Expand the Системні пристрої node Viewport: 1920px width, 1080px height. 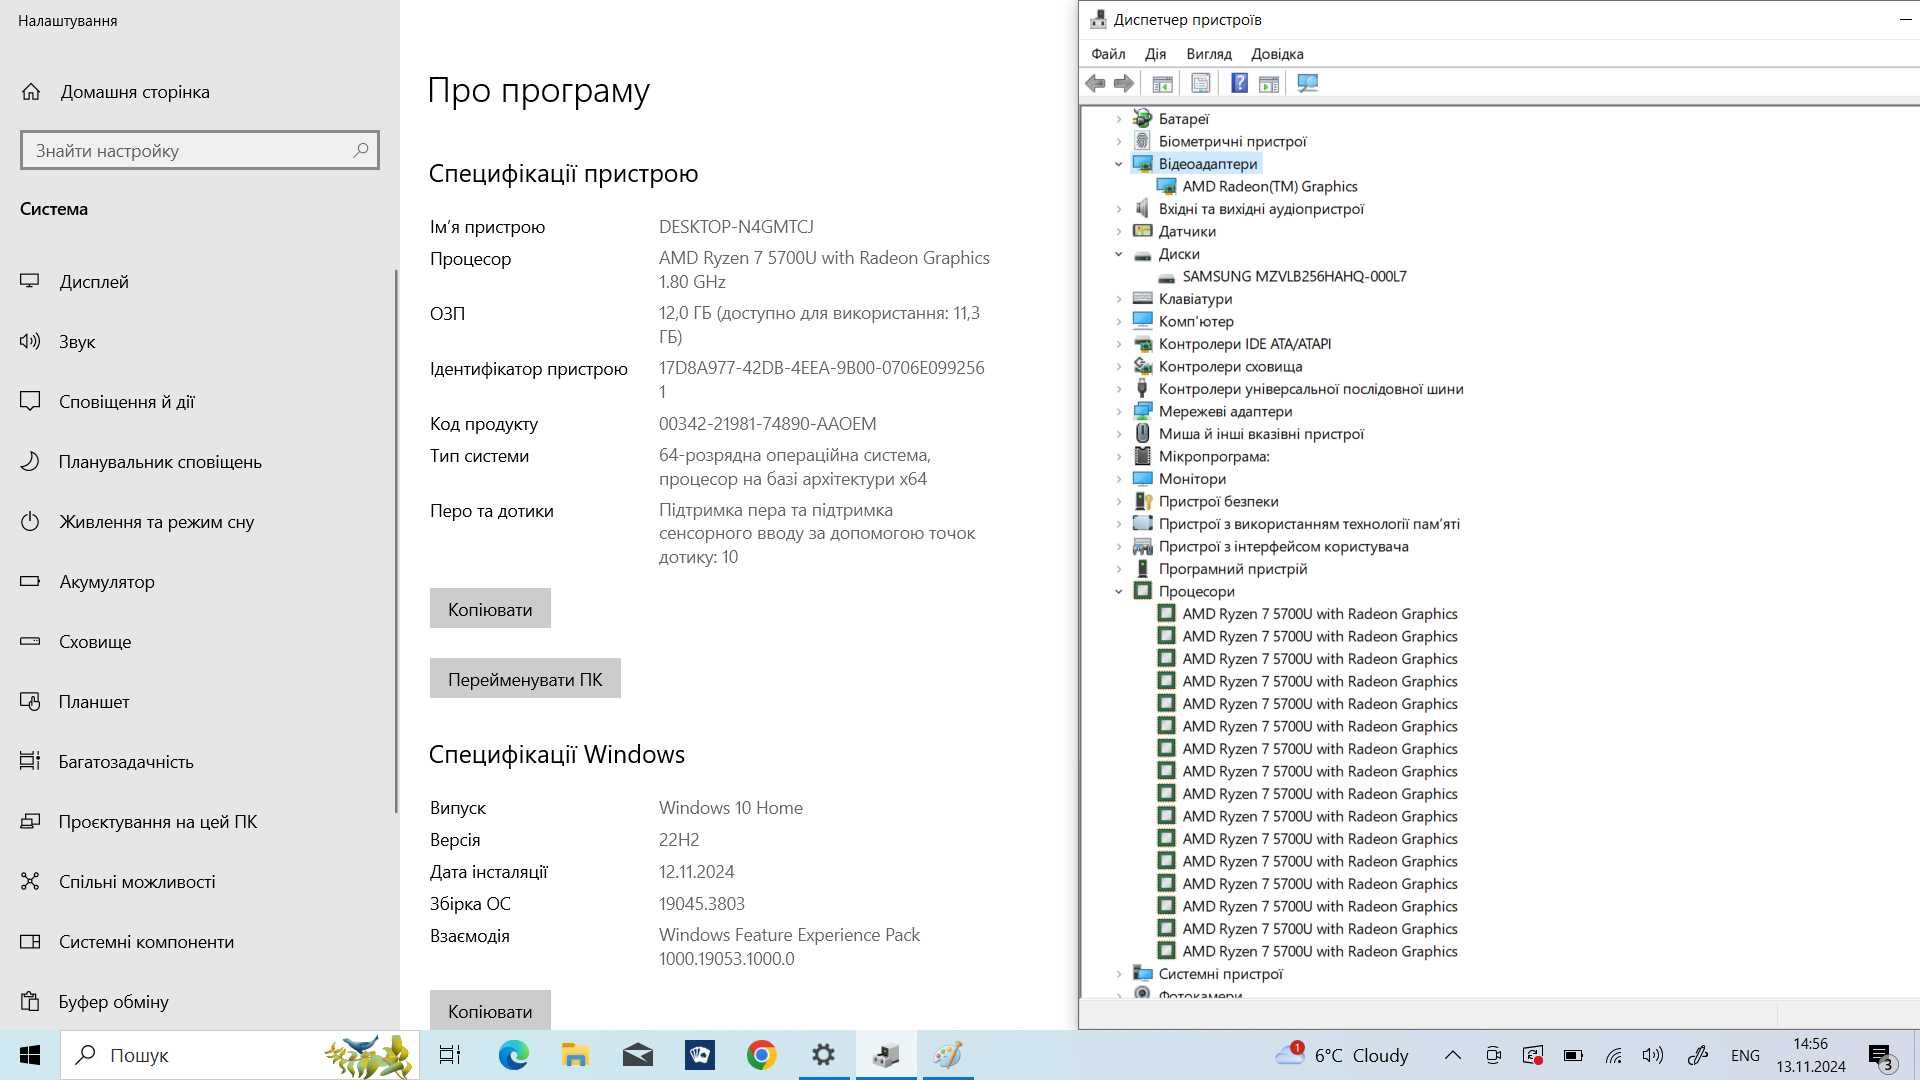[1119, 974]
